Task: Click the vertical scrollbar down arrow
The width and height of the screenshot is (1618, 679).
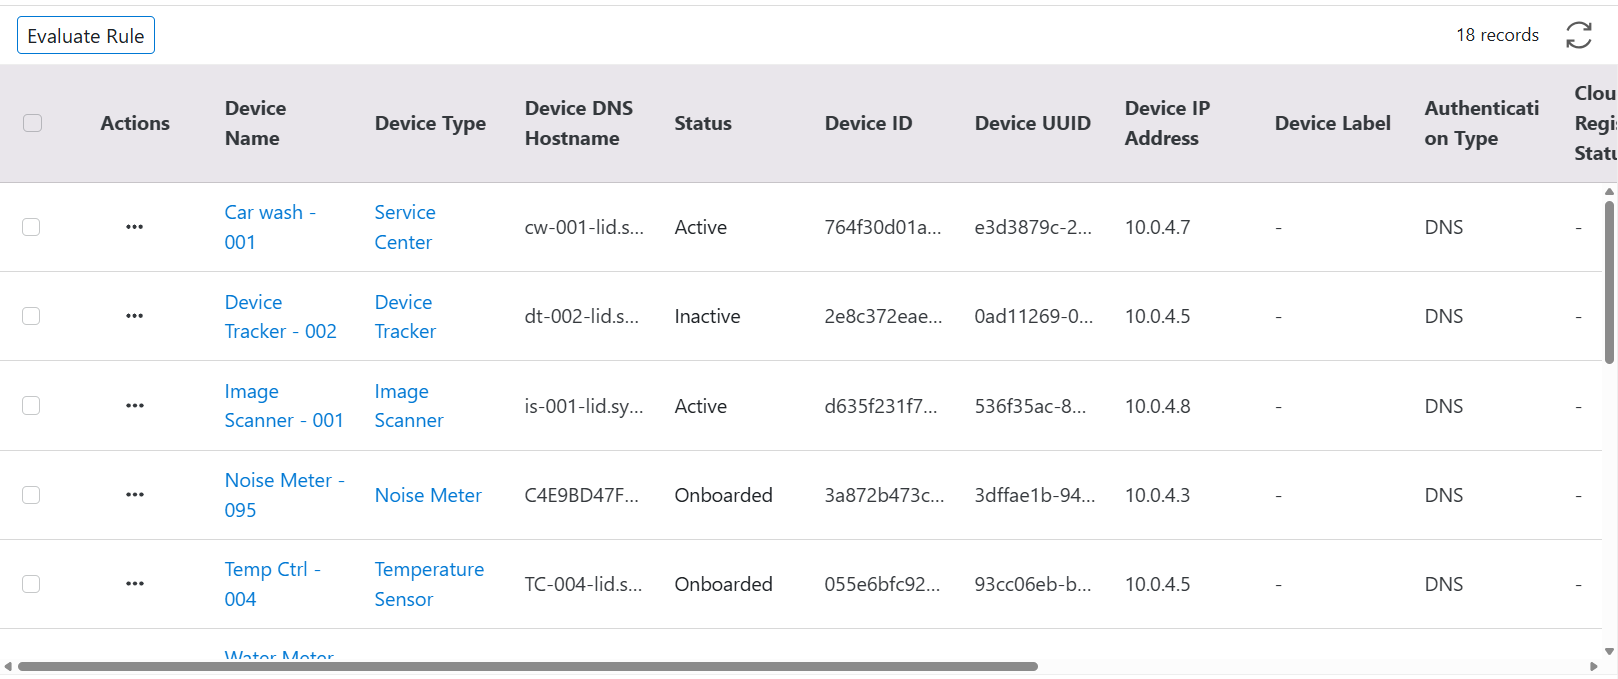Action: pos(1609,651)
